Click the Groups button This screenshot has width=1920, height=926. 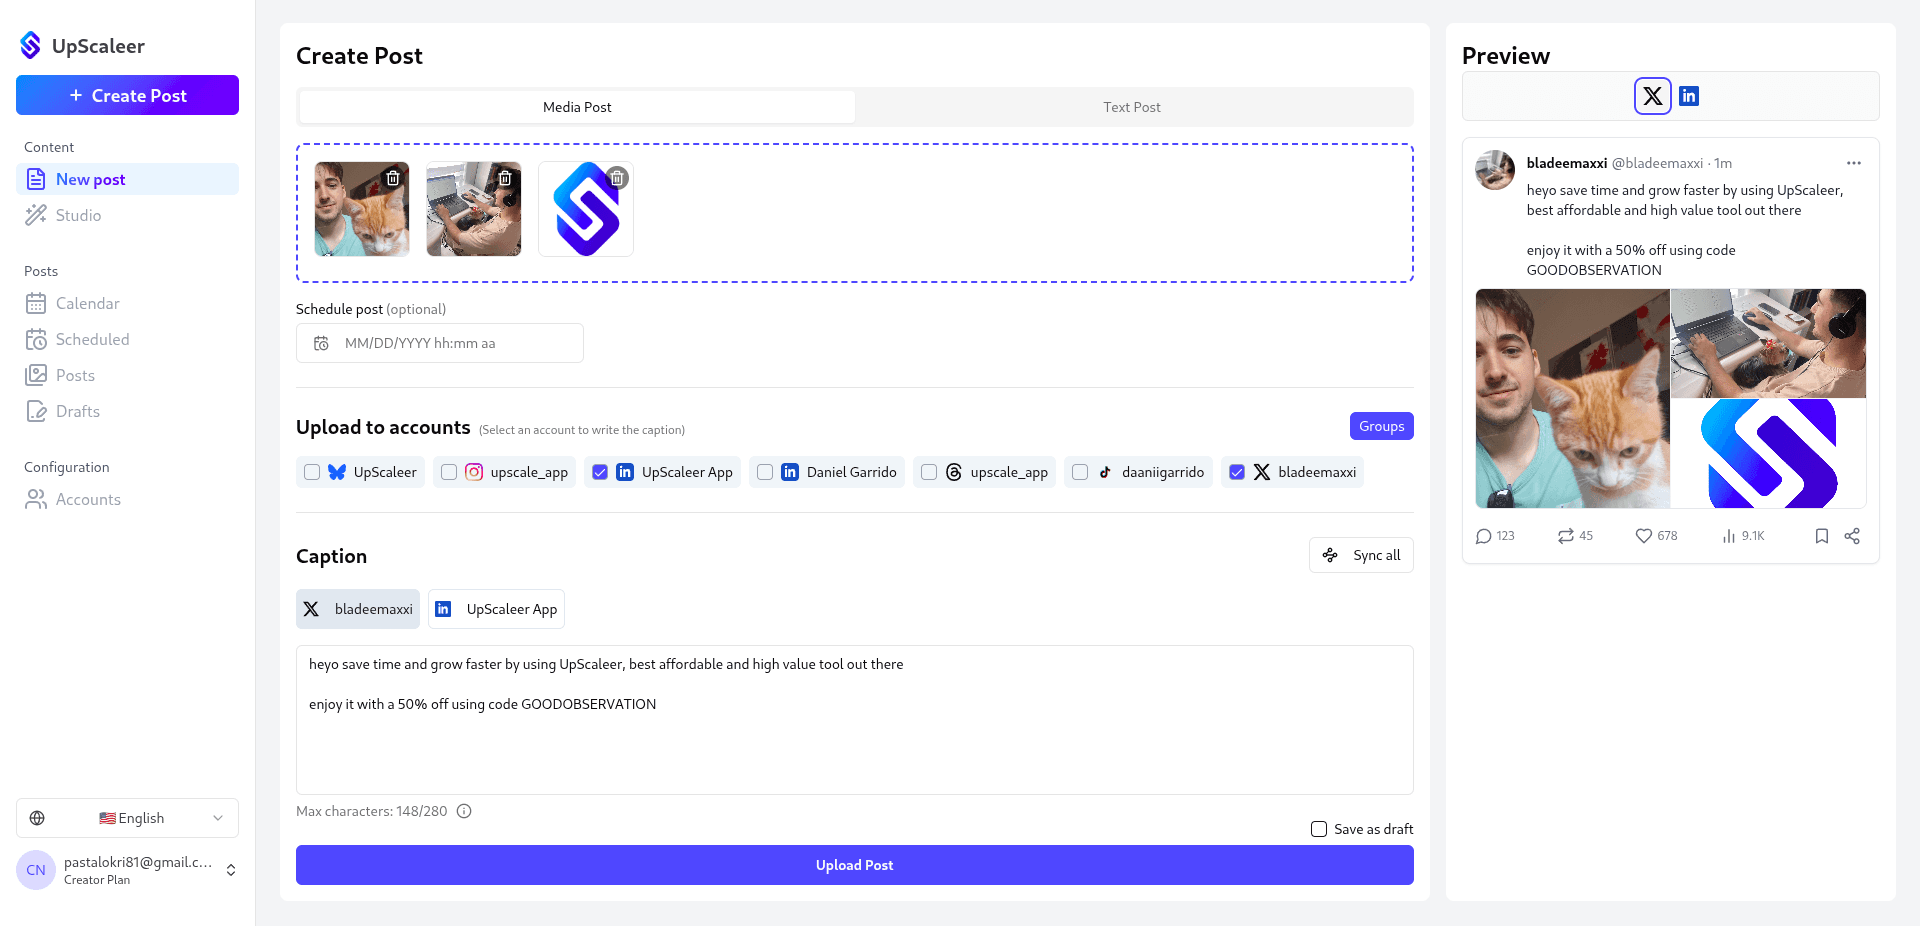tap(1381, 426)
